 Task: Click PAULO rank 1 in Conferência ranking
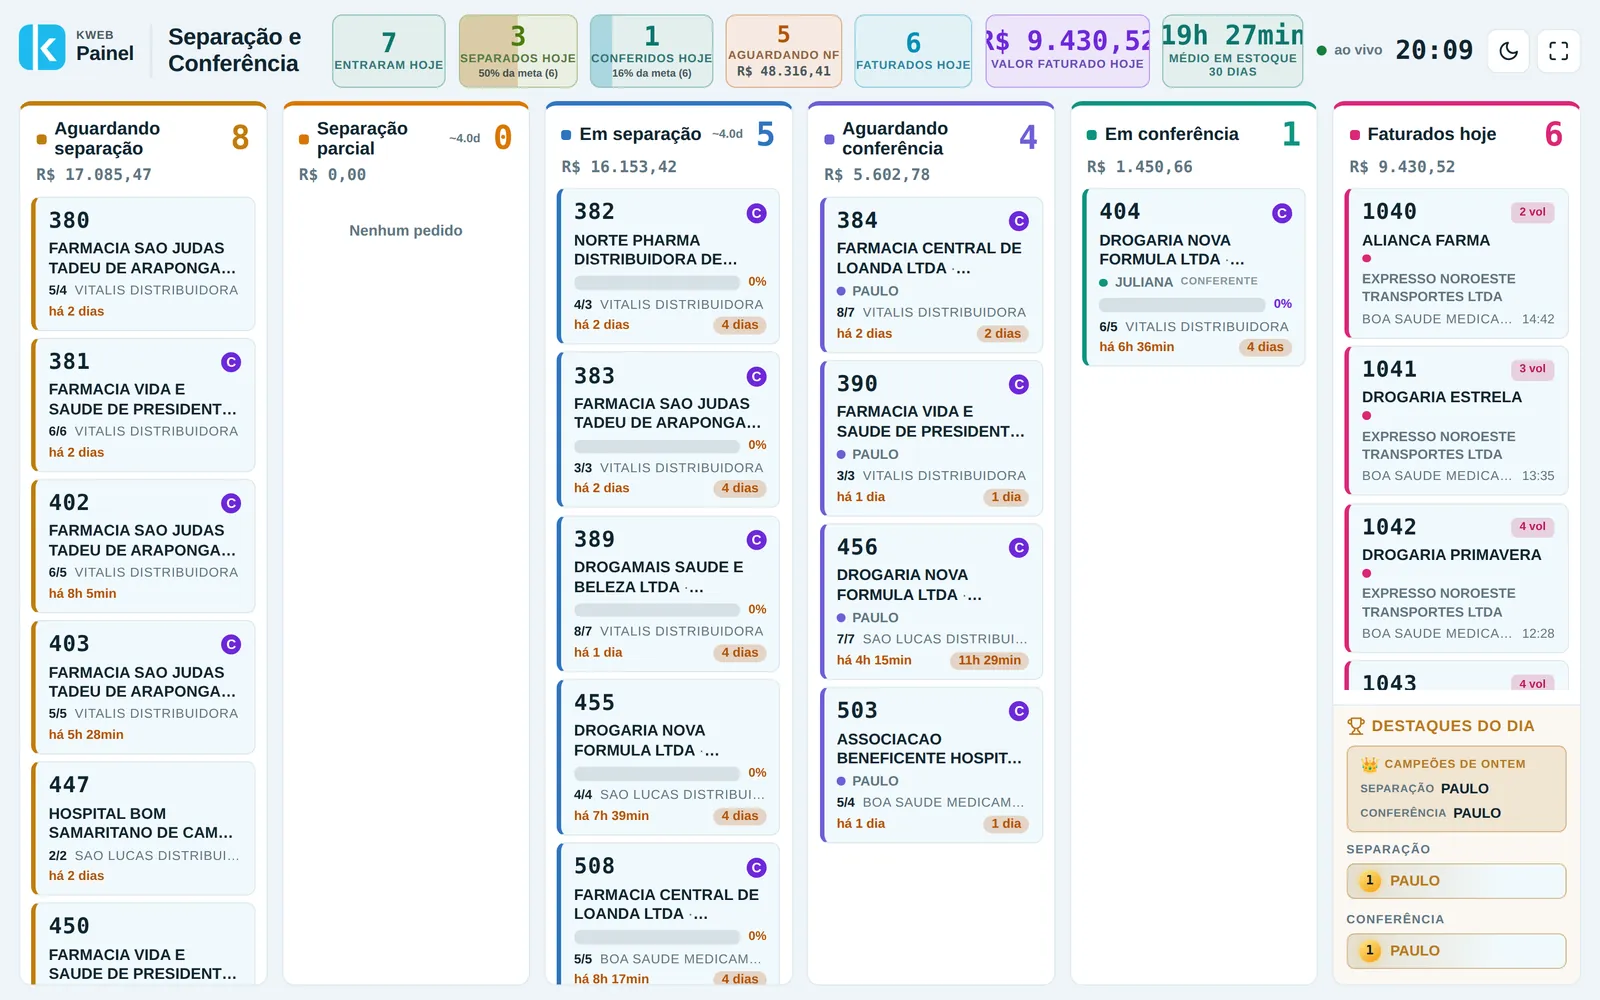[x=1456, y=951]
